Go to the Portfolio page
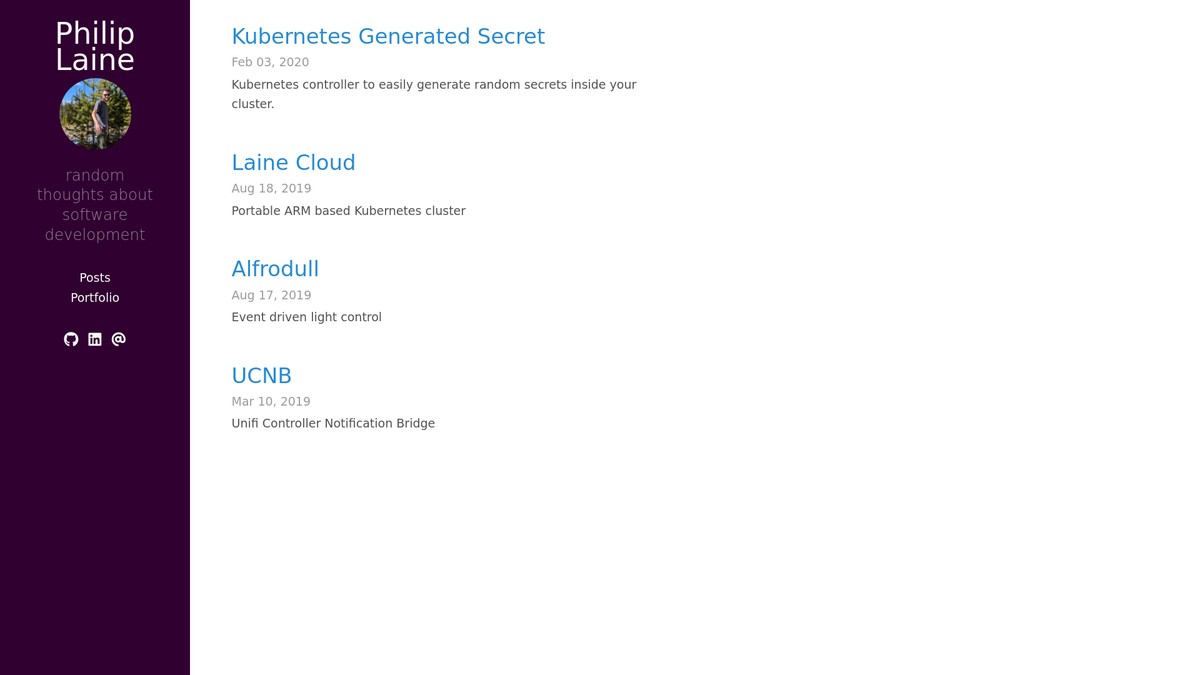Screen dimensions: 1200x675 click(x=95, y=298)
